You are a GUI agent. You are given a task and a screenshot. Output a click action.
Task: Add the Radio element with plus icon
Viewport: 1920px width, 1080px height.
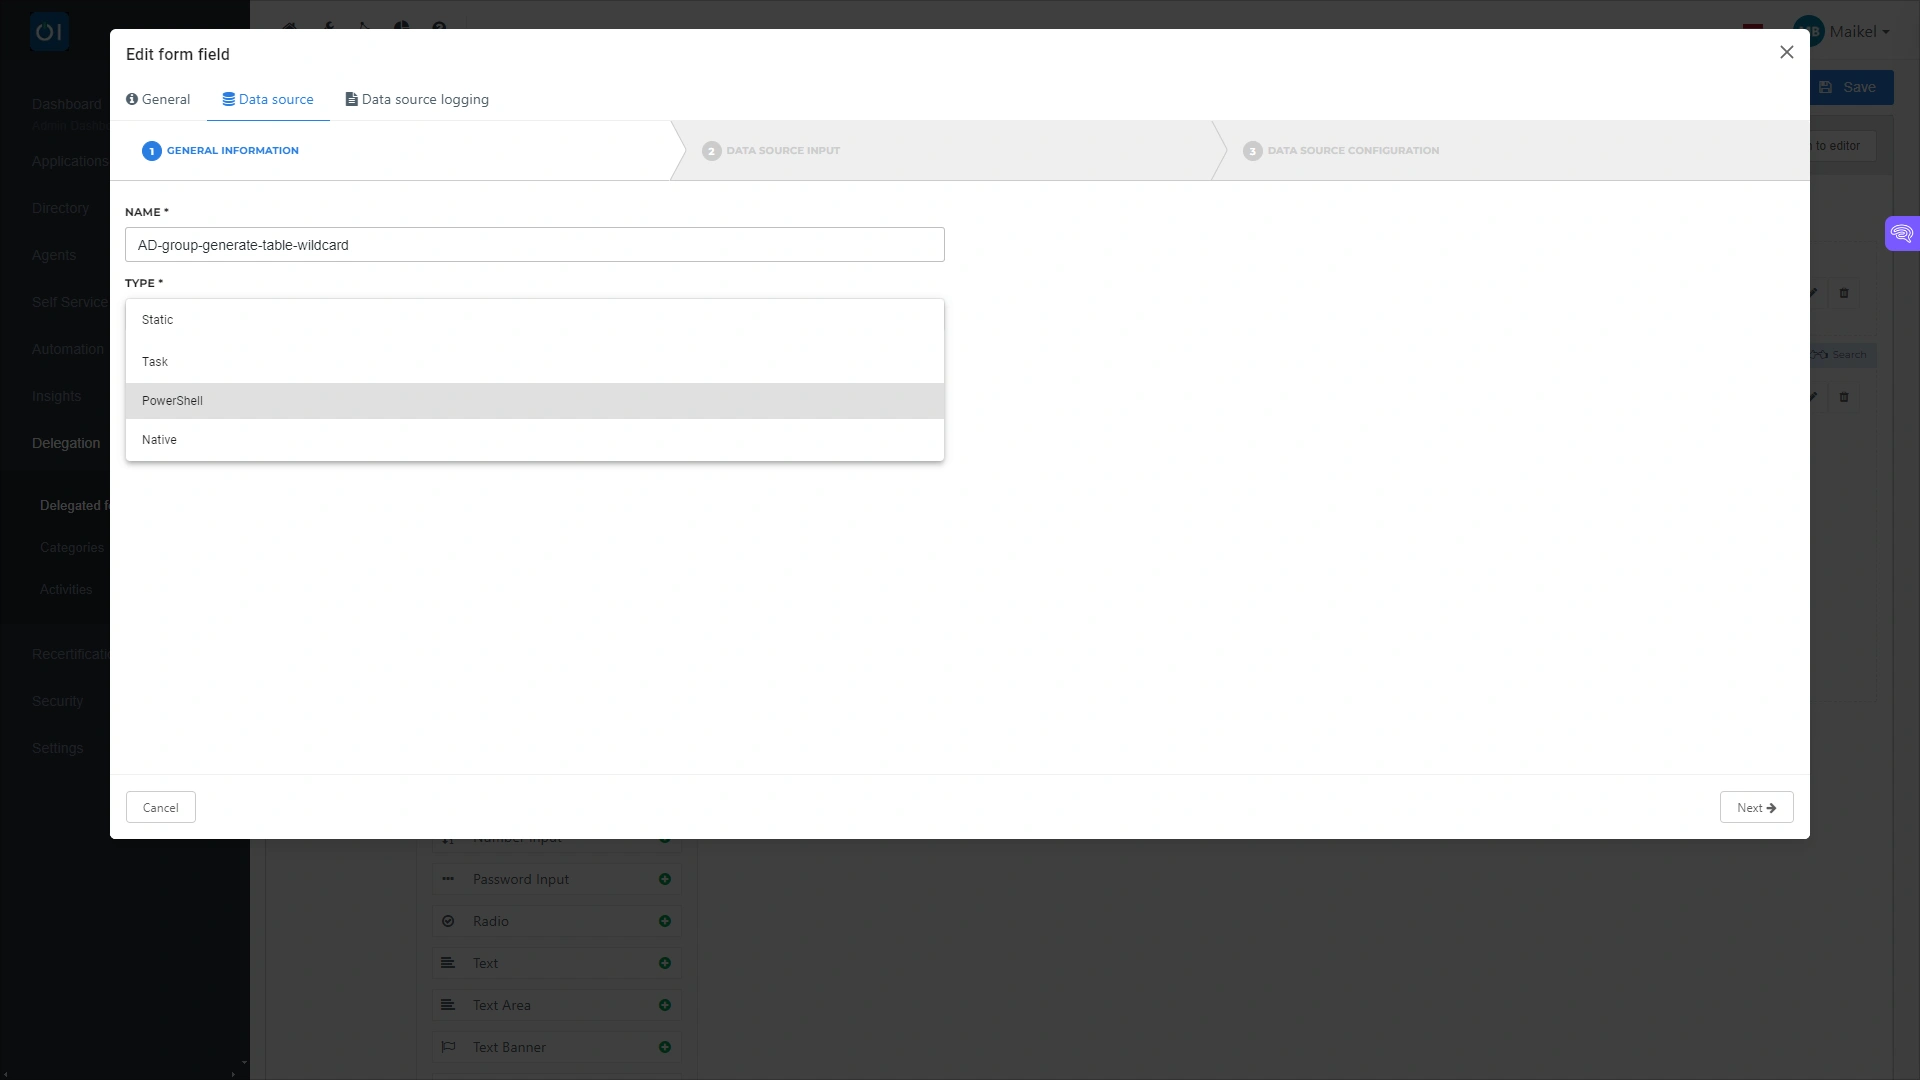[665, 921]
